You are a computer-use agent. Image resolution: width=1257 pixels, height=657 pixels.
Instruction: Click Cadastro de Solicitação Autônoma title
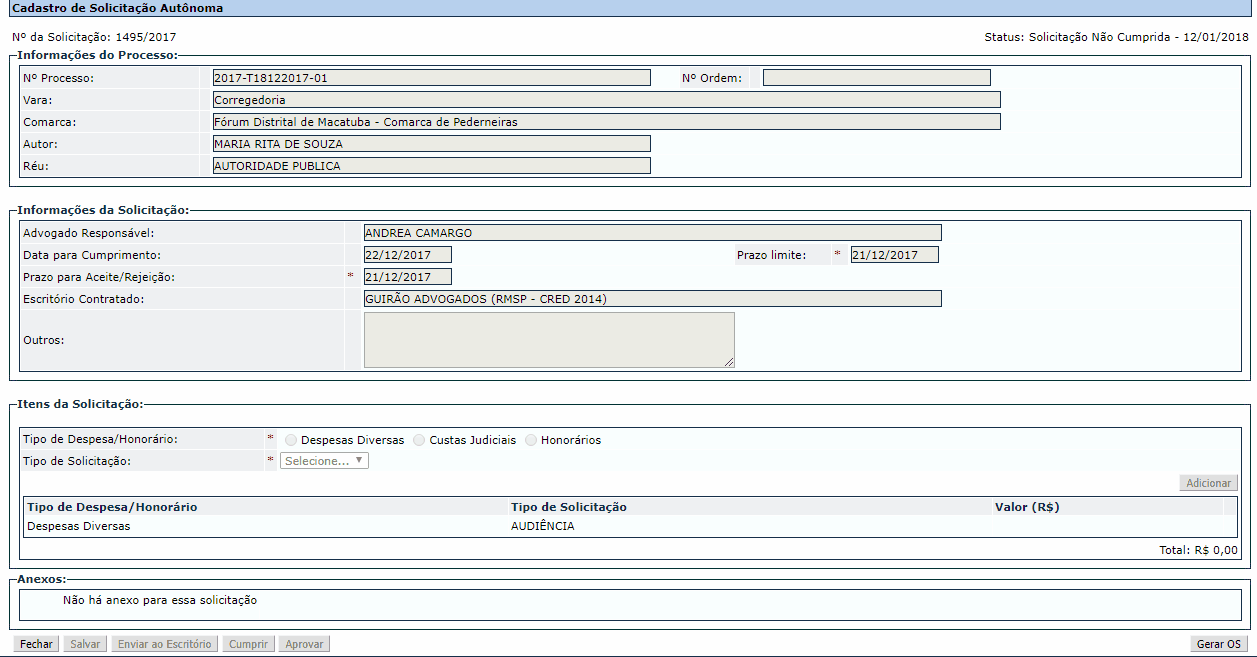coord(118,8)
